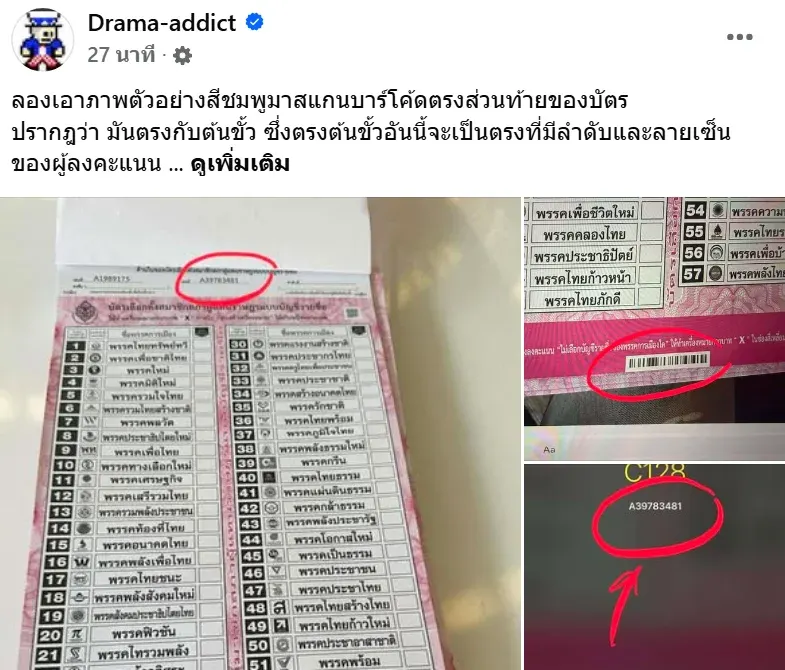Click the yellow C128 label

coord(655,472)
